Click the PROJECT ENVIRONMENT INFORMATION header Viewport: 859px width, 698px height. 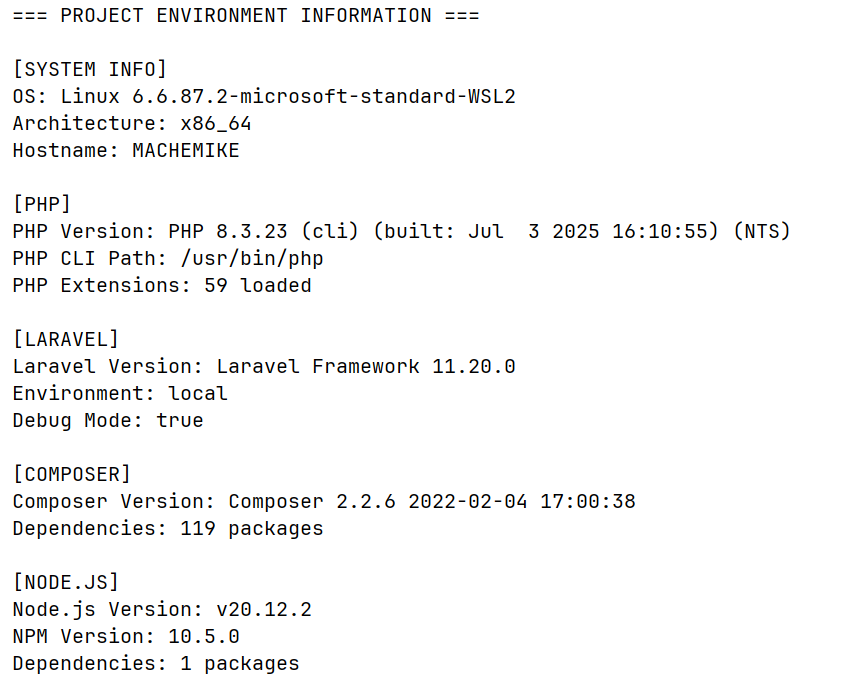[x=246, y=15]
